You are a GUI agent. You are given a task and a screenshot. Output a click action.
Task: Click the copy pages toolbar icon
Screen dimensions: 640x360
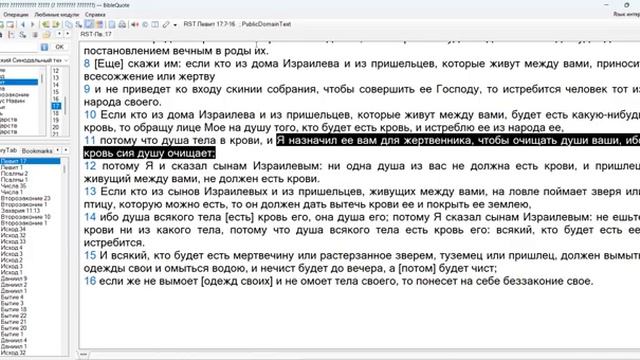[x=69, y=24]
